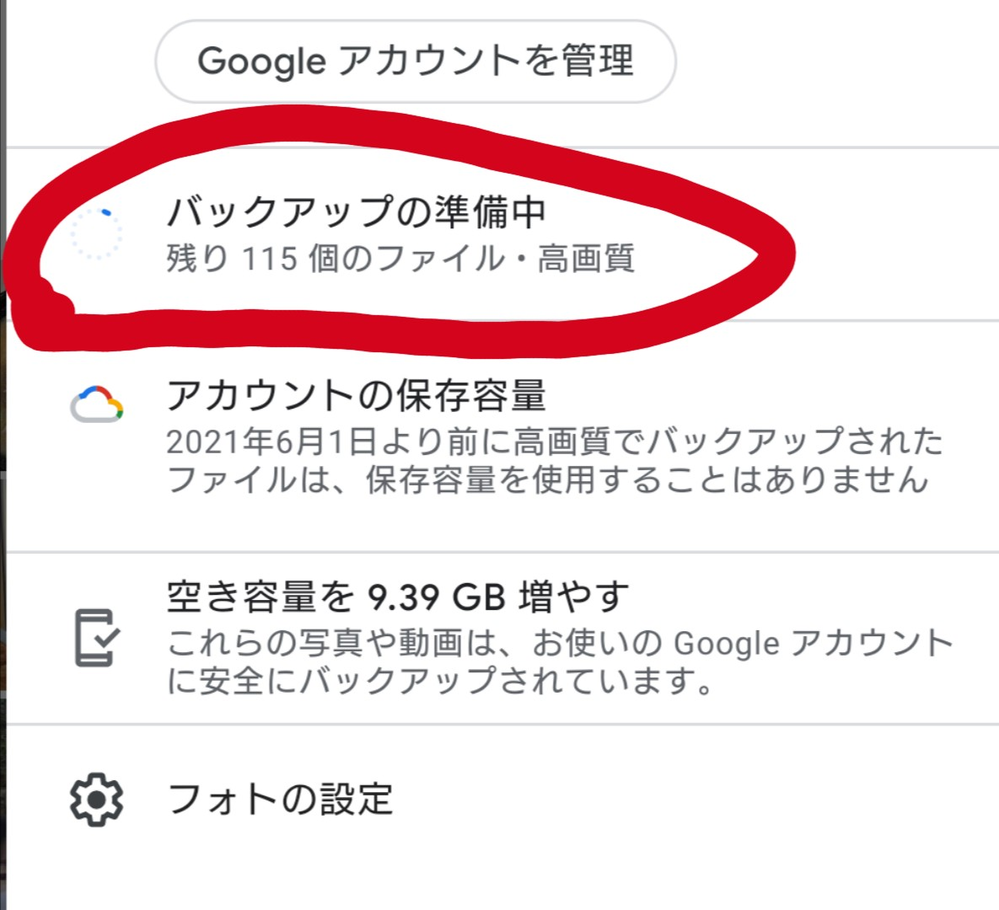This screenshot has width=999, height=910.
Task: Select the red circled backup area
Action: (400, 235)
